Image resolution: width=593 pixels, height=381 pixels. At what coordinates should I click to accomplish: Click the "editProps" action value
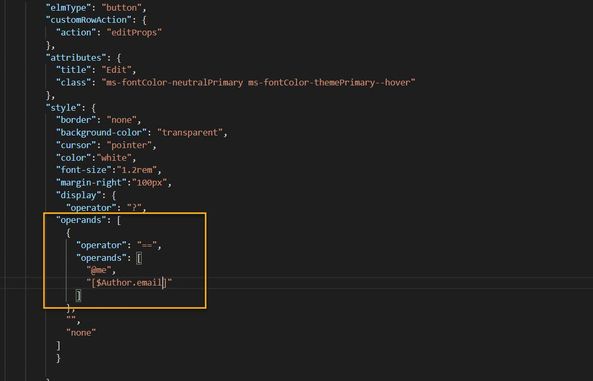pyautogui.click(x=134, y=33)
